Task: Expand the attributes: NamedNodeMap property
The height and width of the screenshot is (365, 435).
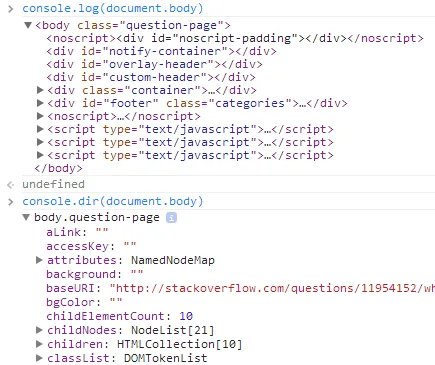Action: (x=39, y=260)
